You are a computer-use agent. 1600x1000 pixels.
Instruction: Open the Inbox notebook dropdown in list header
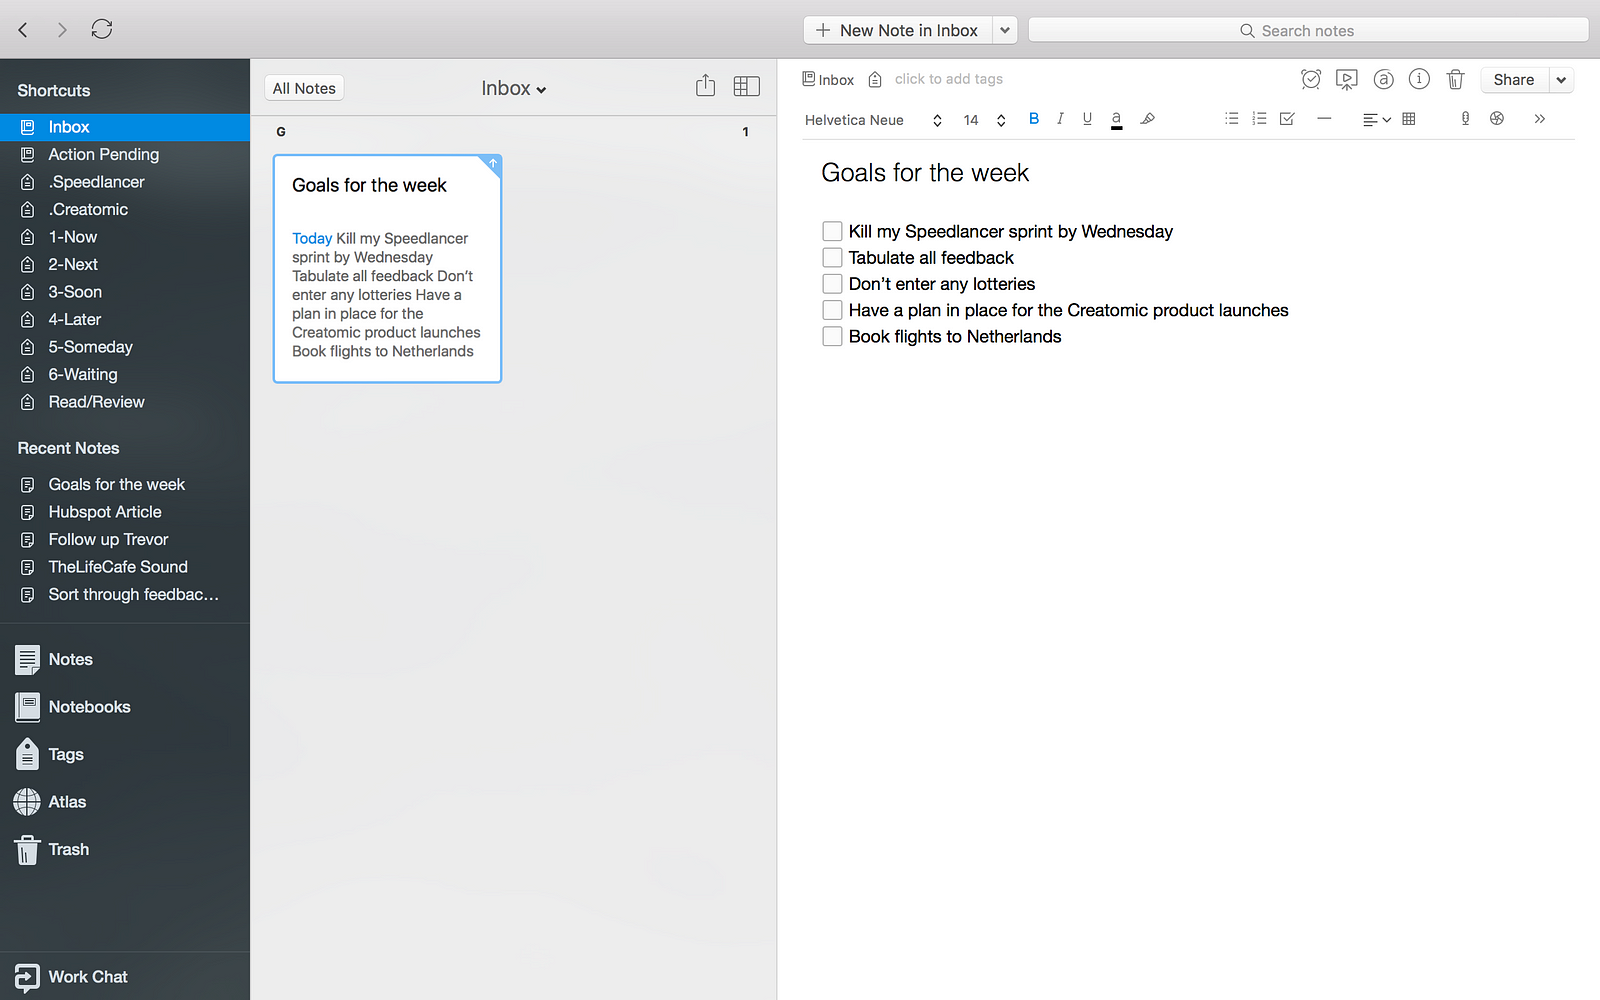[x=514, y=88]
